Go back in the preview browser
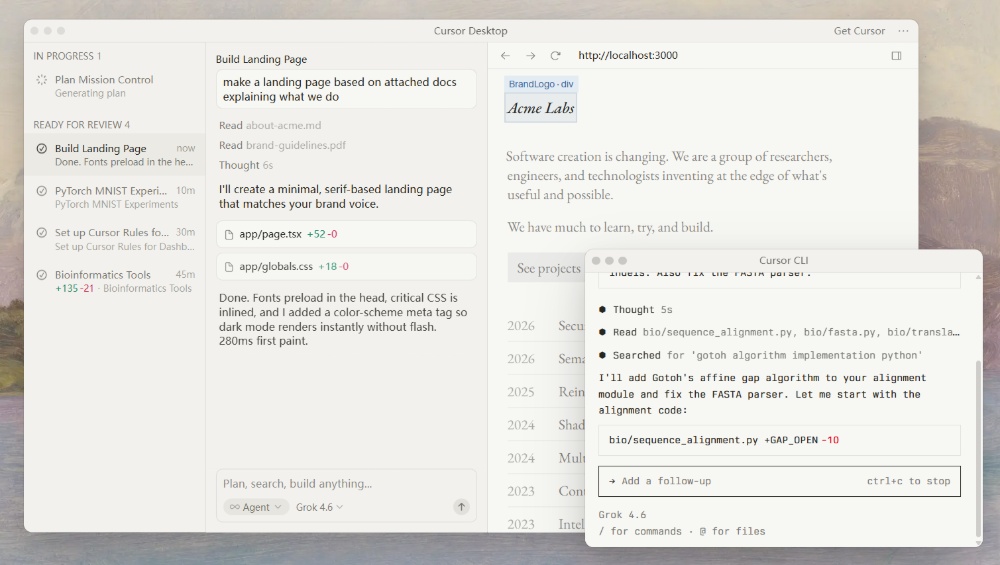 click(x=505, y=55)
